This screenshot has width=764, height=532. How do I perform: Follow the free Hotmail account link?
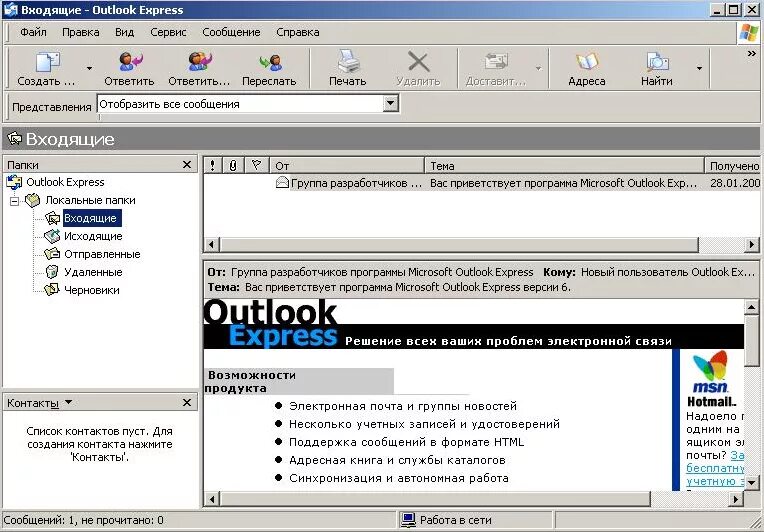tap(715, 468)
